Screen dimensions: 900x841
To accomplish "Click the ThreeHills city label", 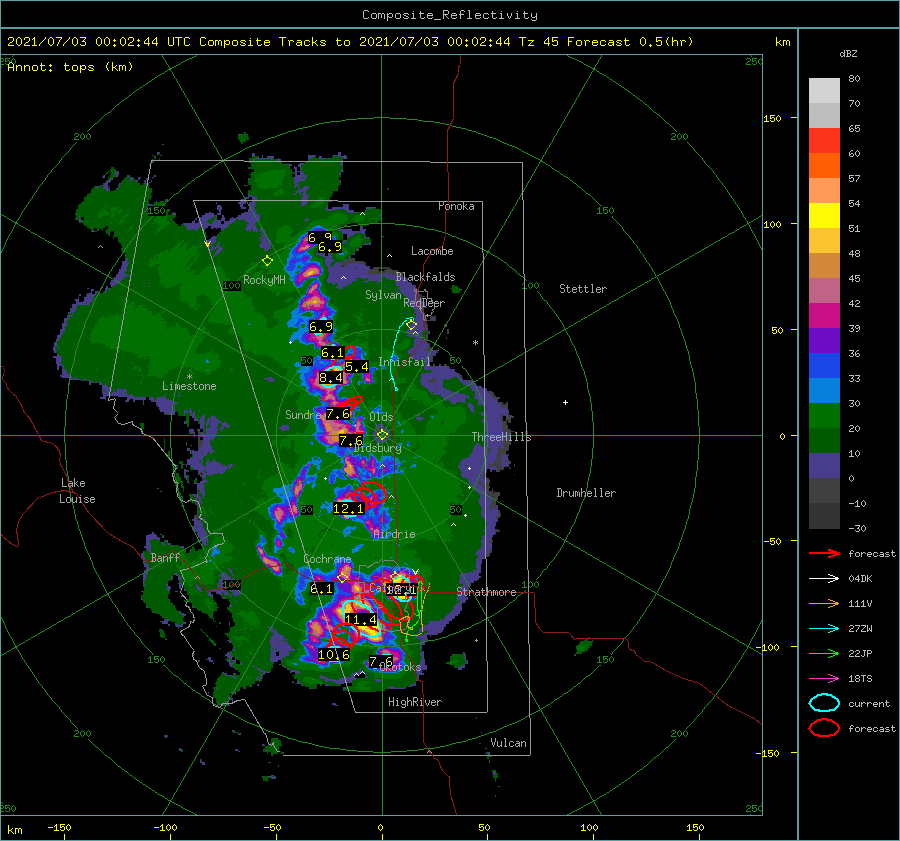I will point(502,437).
